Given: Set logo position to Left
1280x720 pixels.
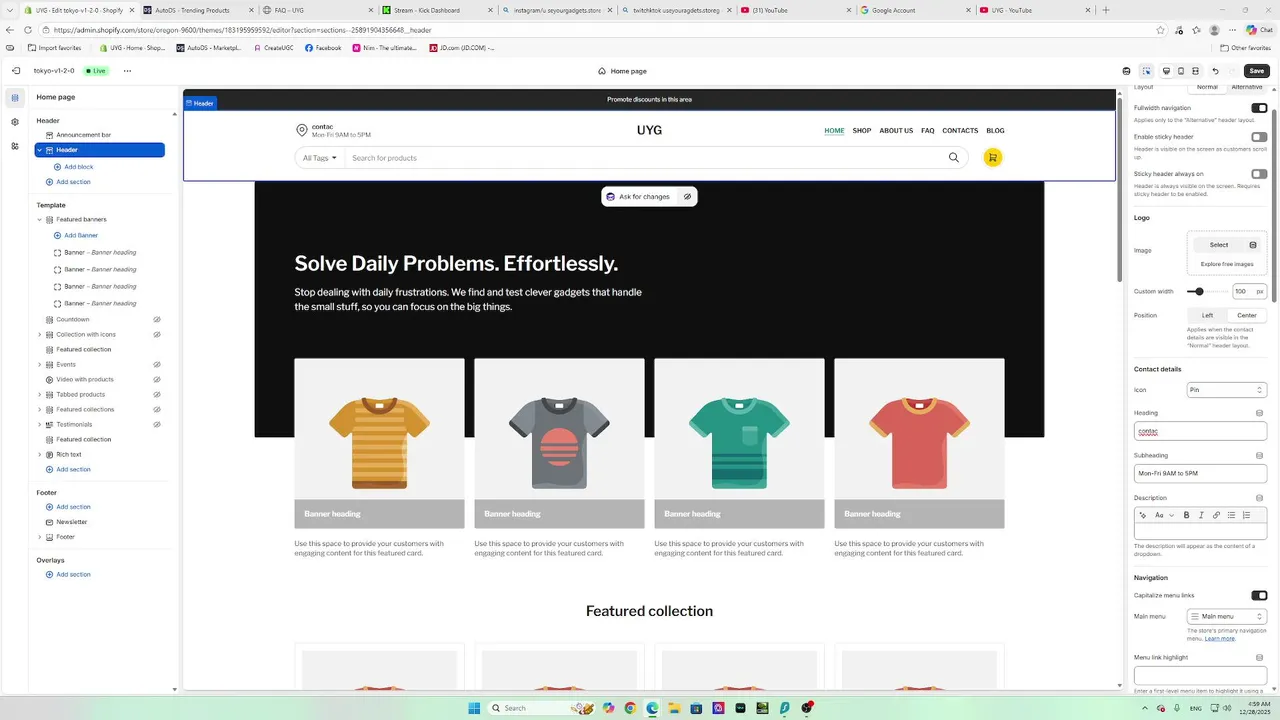Looking at the screenshot, I should pyautogui.click(x=1207, y=315).
